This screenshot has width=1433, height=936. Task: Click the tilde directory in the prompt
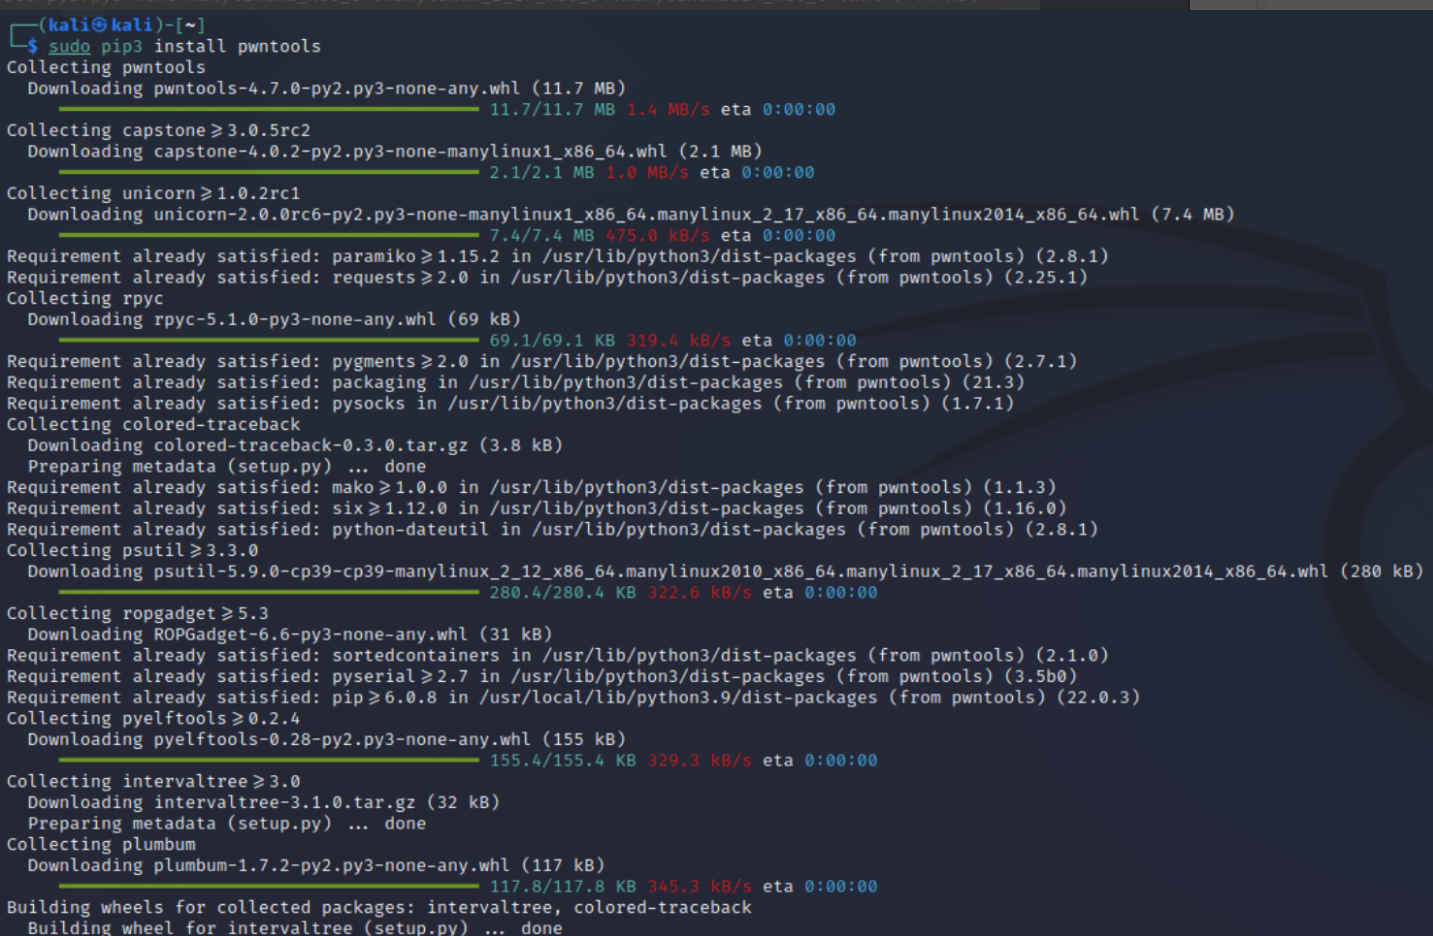click(190, 25)
